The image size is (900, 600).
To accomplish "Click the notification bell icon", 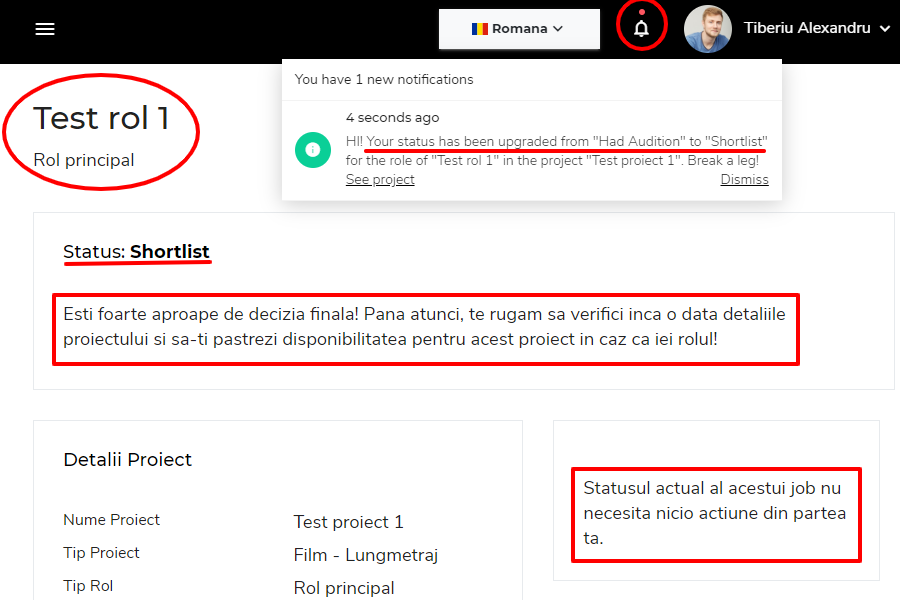I will pos(641,29).
